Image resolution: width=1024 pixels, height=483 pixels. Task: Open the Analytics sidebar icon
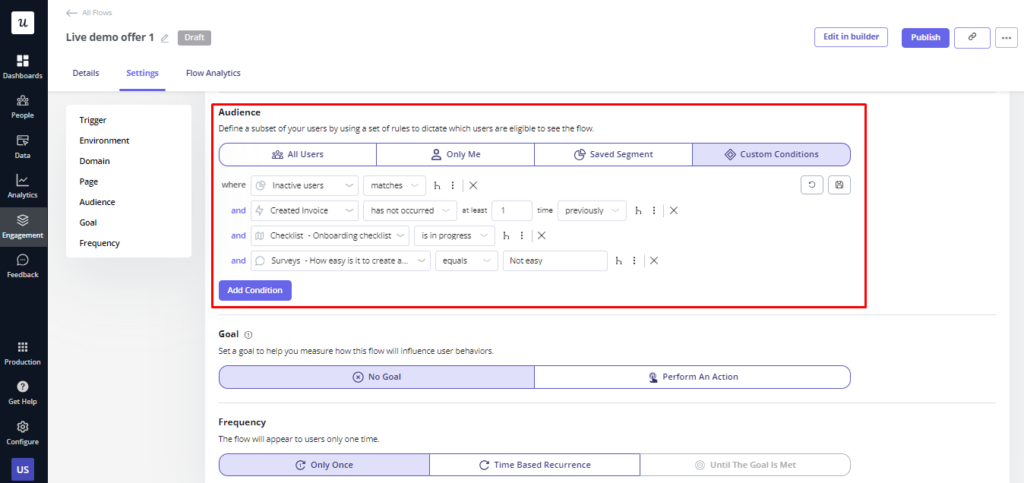[22, 185]
